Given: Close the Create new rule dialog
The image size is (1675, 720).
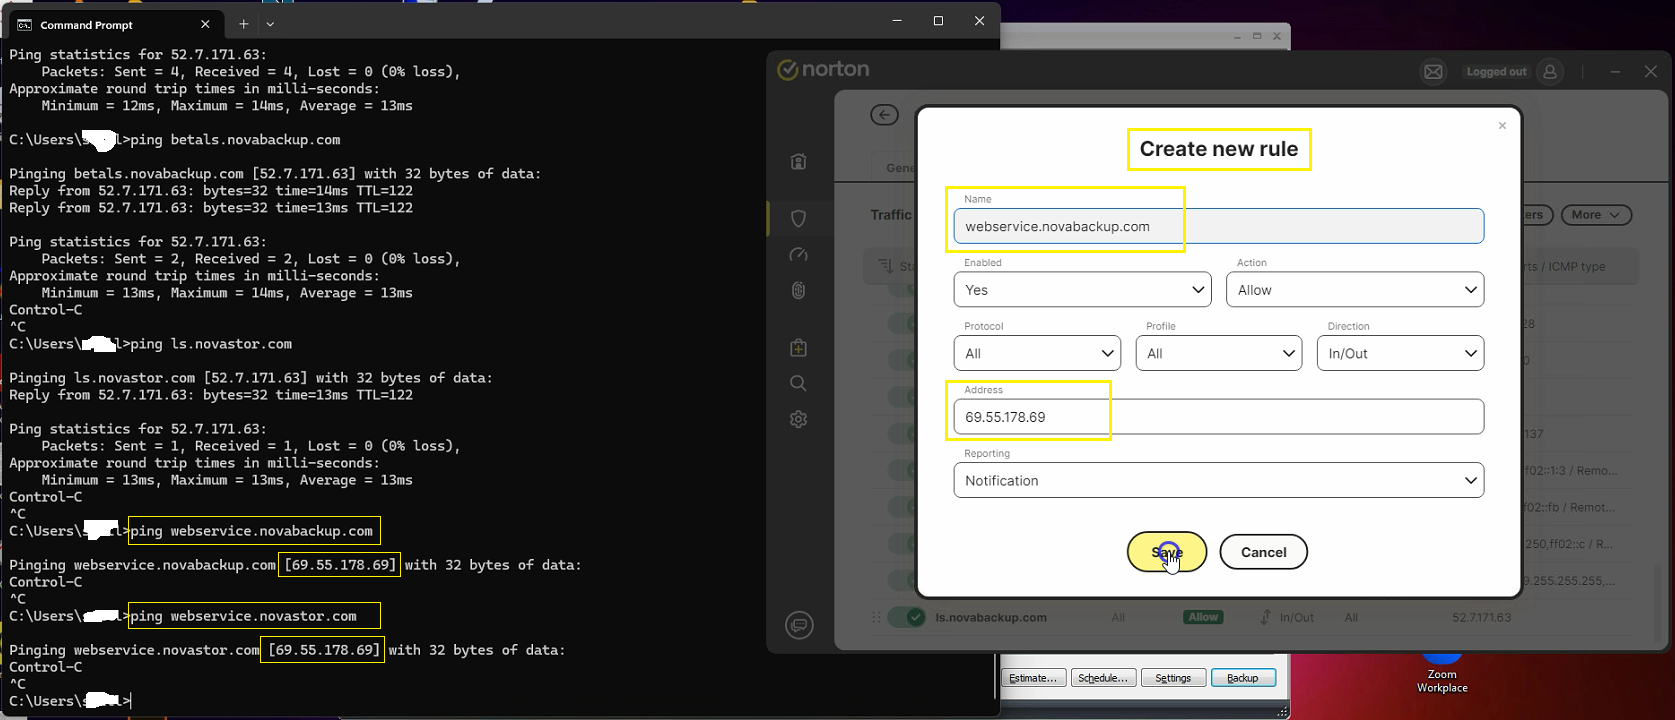Looking at the screenshot, I should coord(1502,126).
